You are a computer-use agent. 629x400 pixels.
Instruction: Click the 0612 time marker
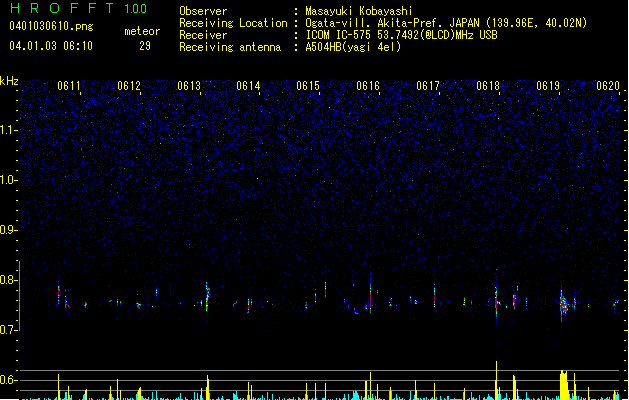(129, 86)
